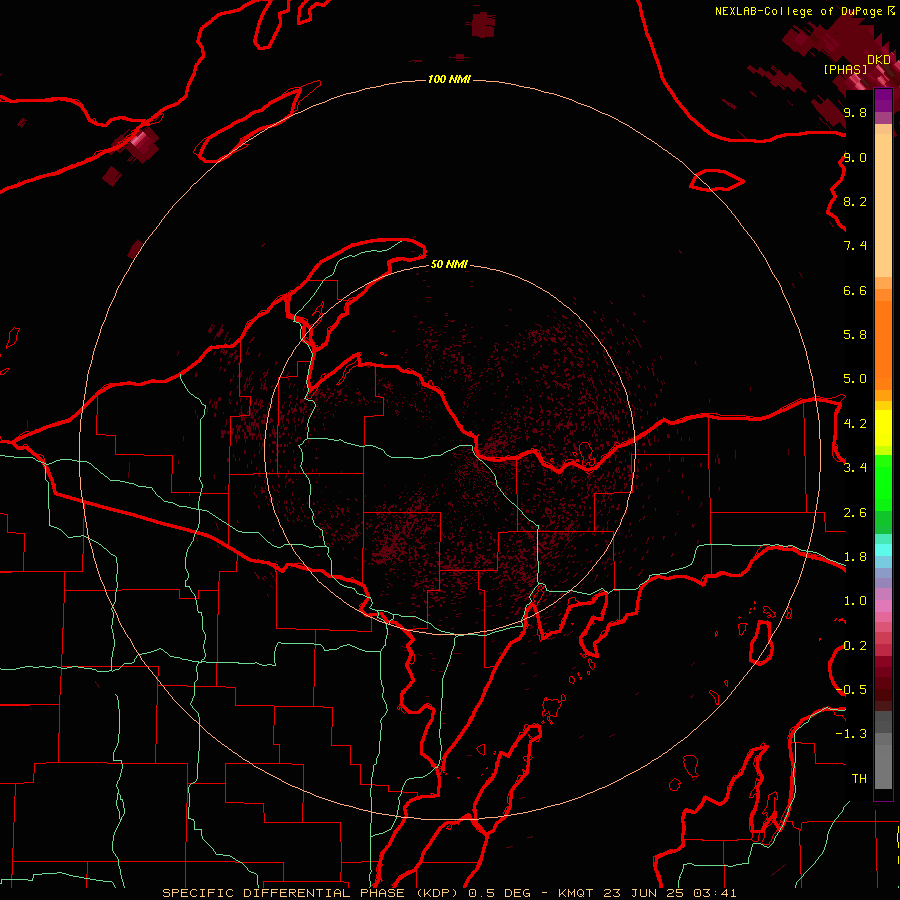Click the "DKD" label above the color scale
The height and width of the screenshot is (900, 900).
[x=879, y=60]
